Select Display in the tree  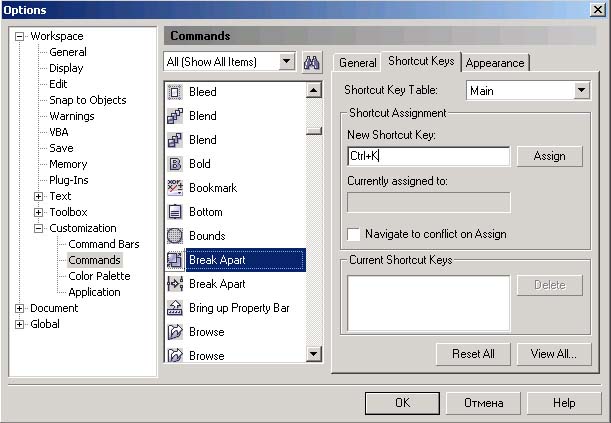[x=66, y=68]
